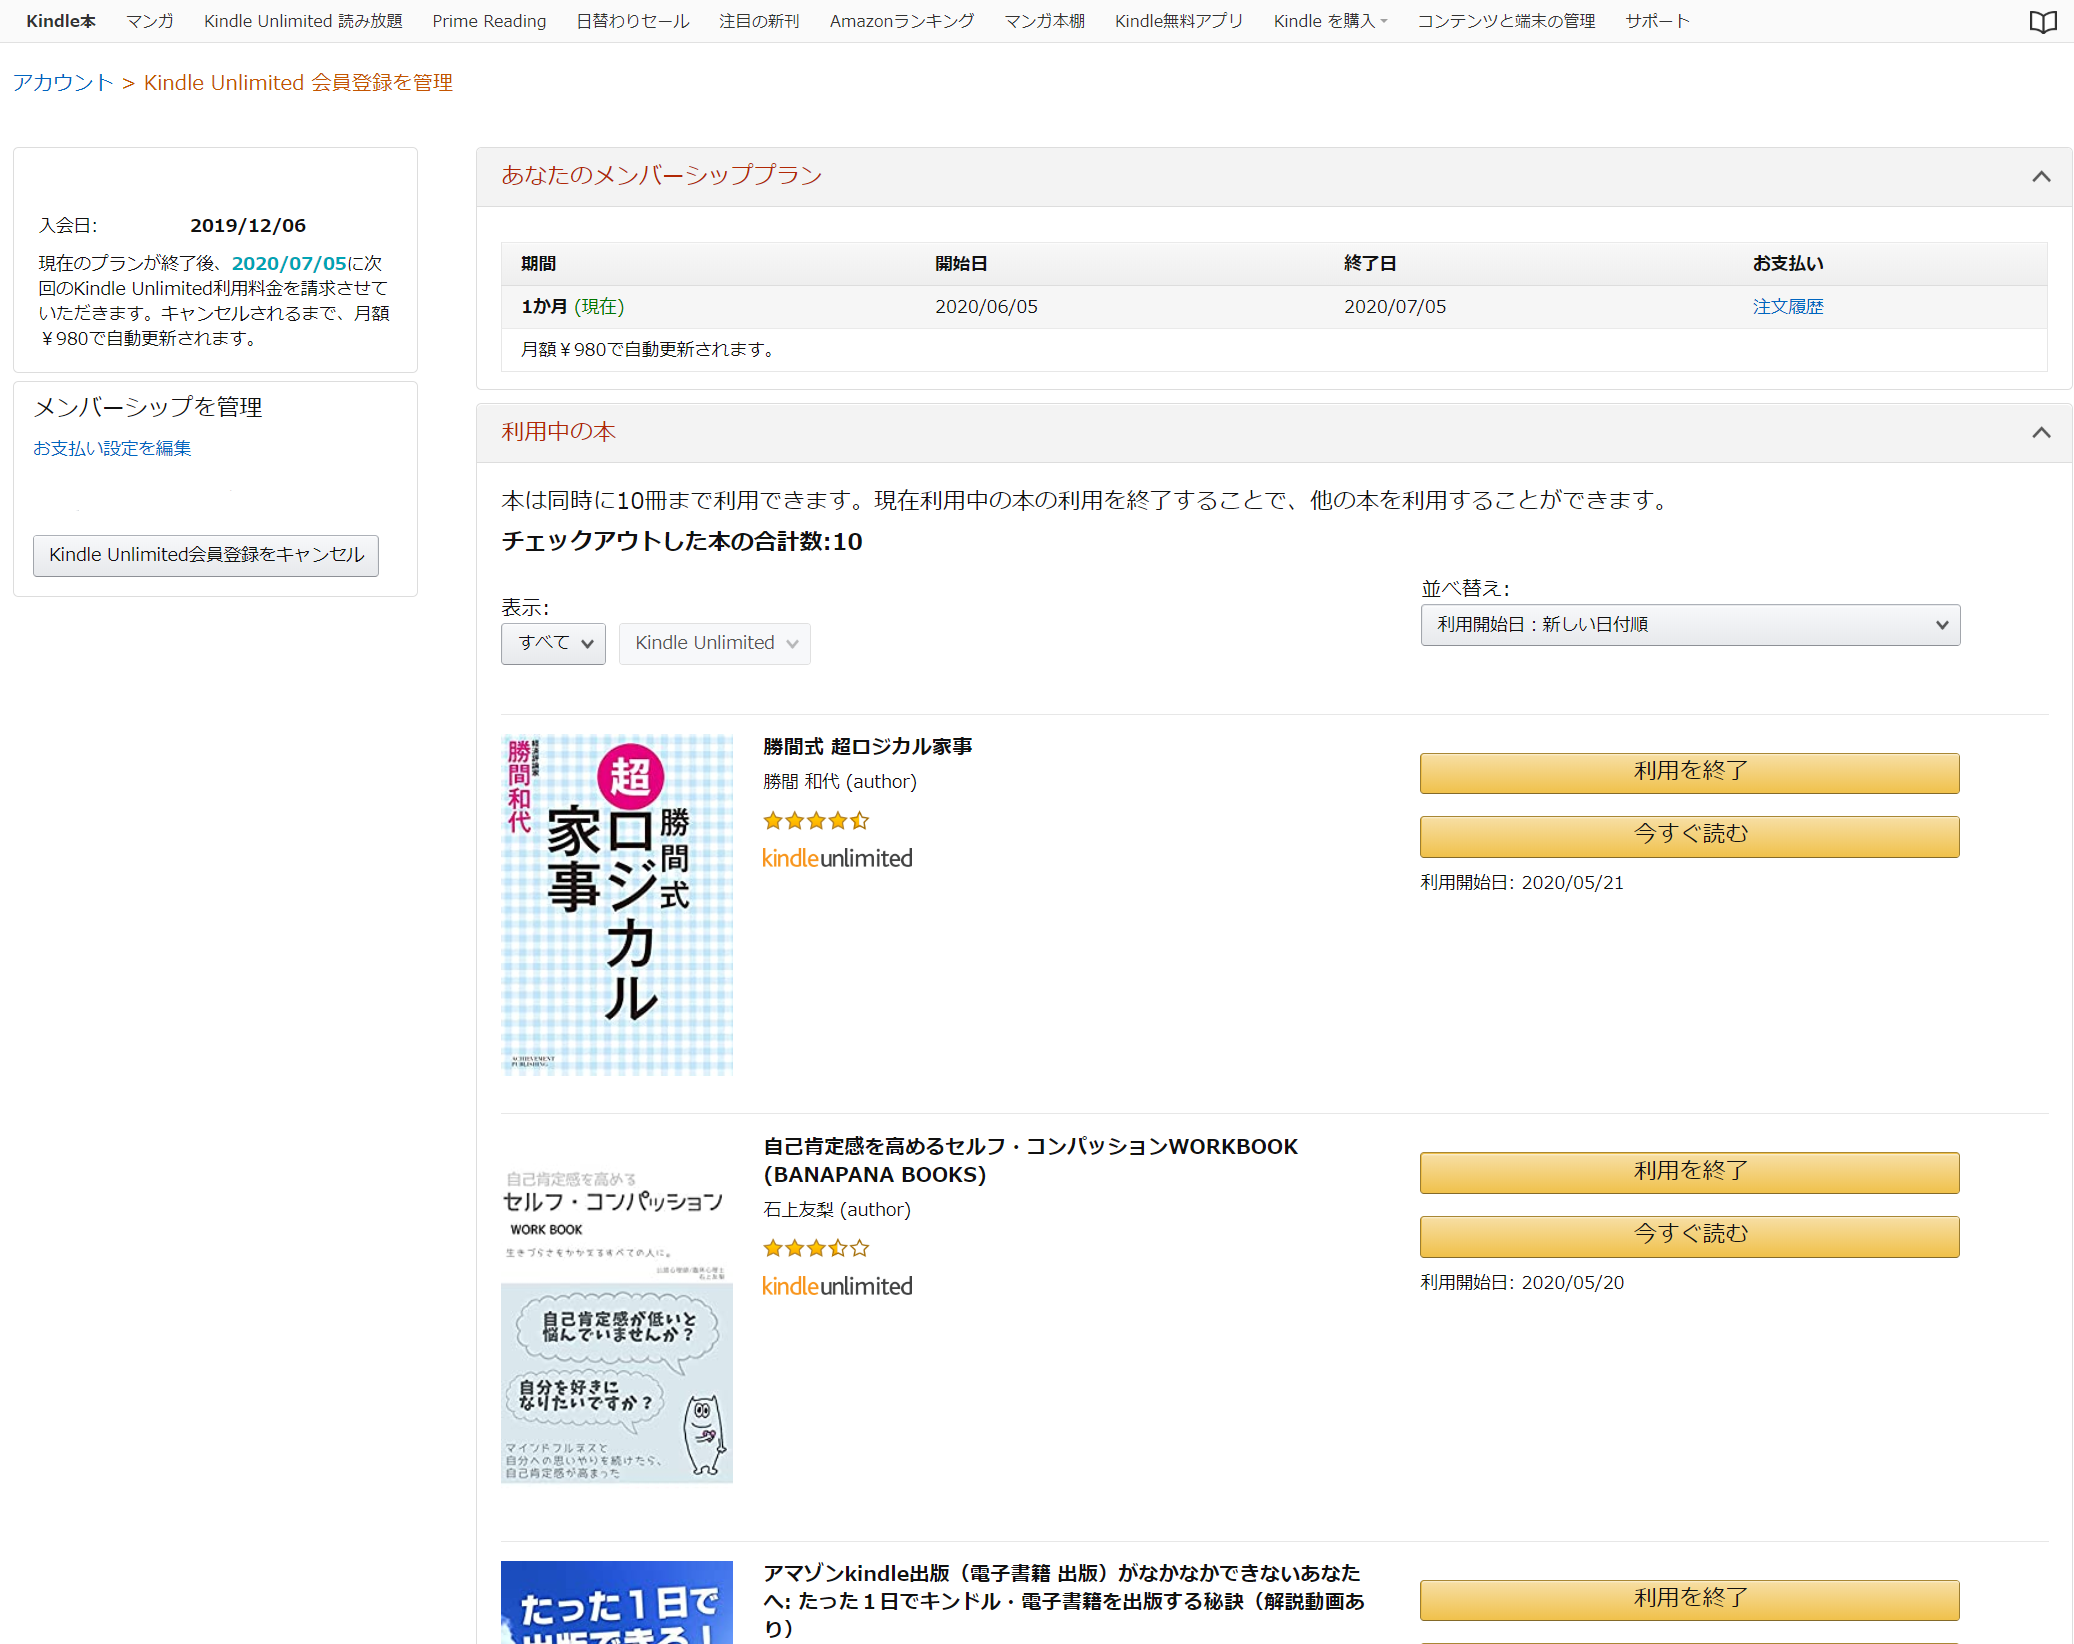2074x1644 pixels.
Task: Click the アカウント breadcrumb link
Action: click(63, 83)
